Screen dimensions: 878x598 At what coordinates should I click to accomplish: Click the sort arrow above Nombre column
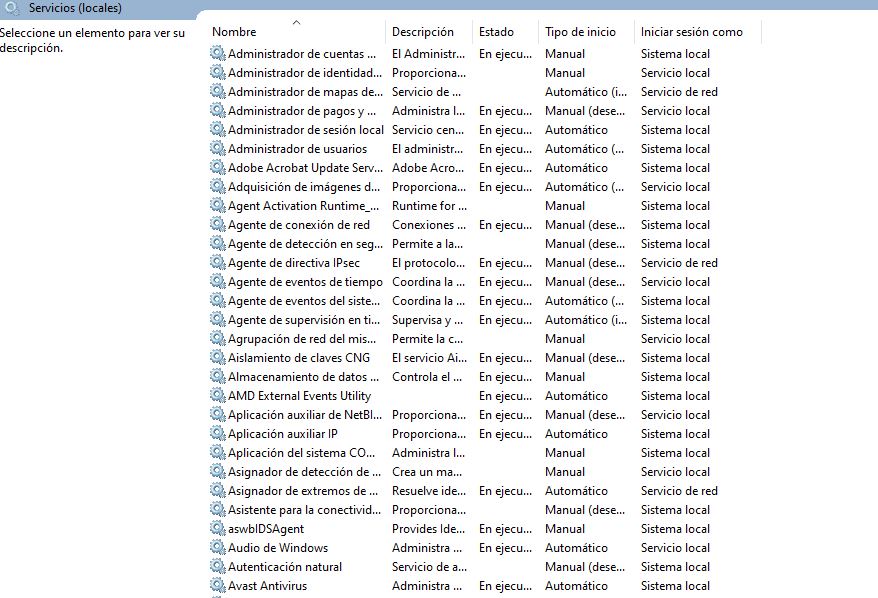(297, 22)
